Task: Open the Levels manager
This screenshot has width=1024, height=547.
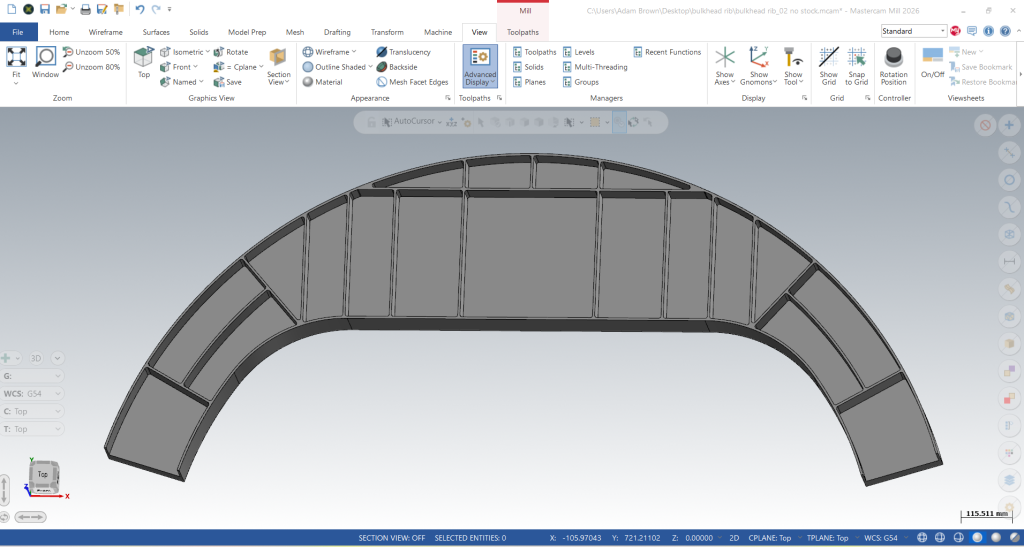Action: tap(579, 52)
